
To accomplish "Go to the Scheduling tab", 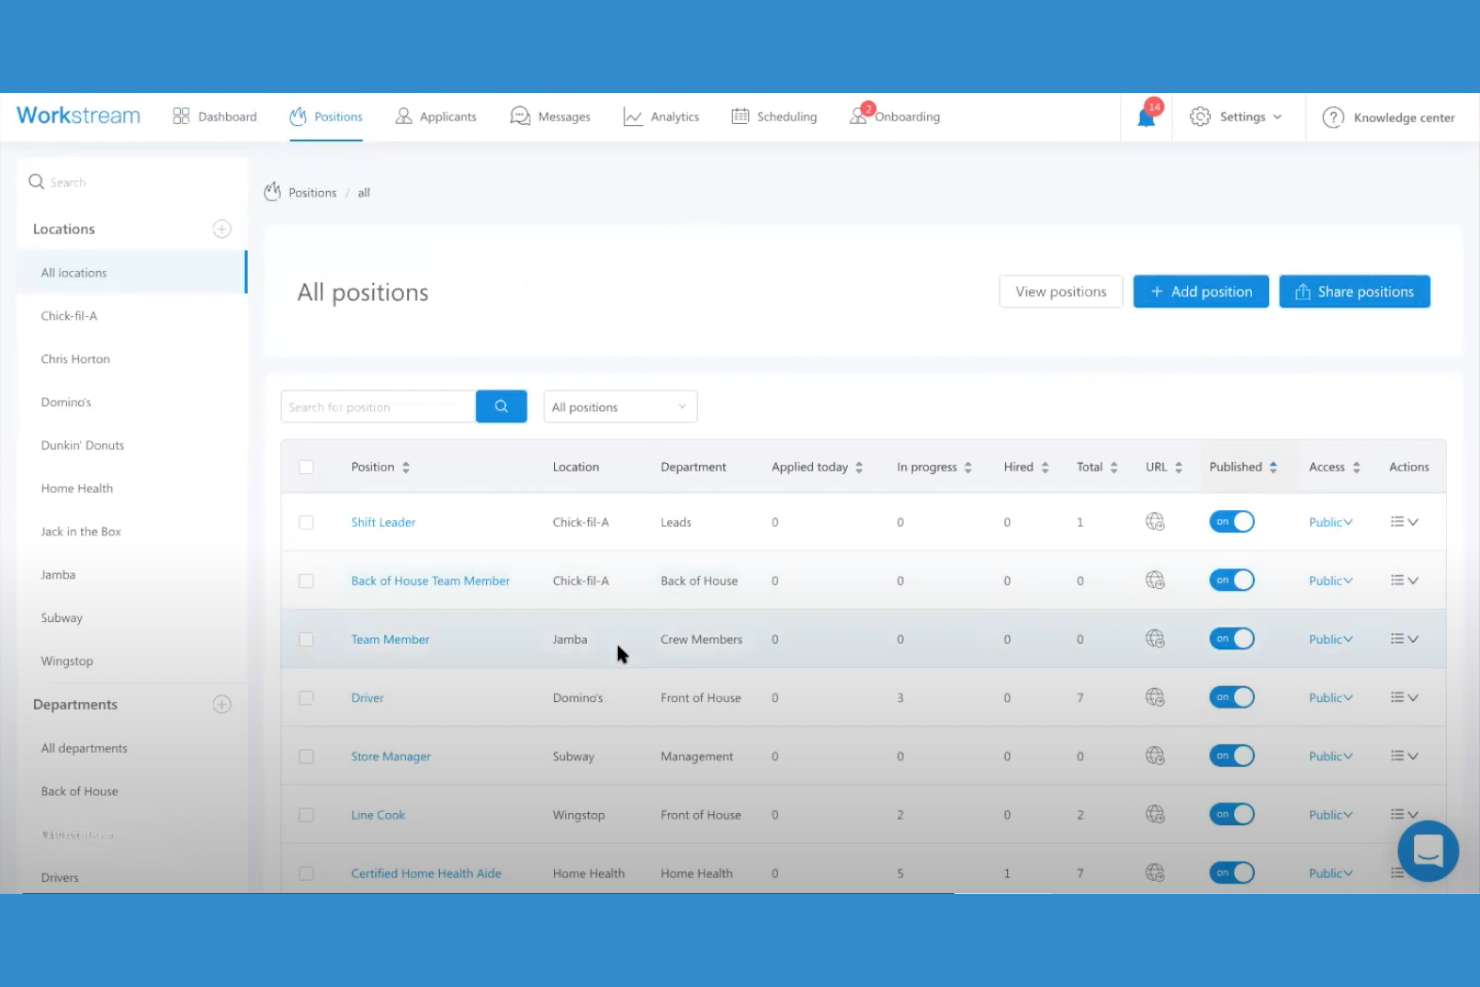I will (x=774, y=117).
